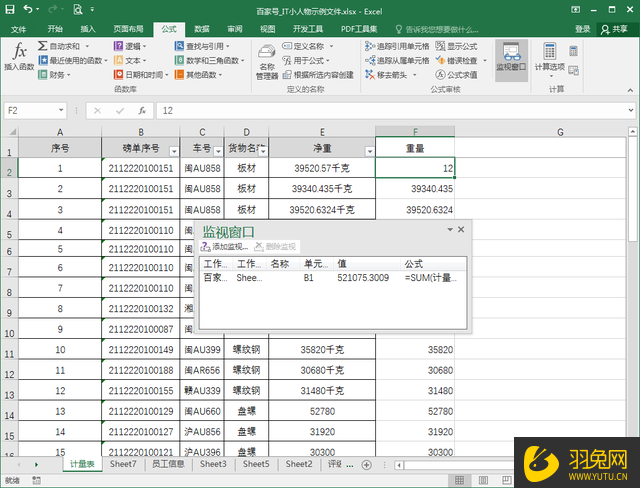This screenshot has height=488, width=640.
Task: Click Calculate Sheet icon
Action: pos(573,71)
